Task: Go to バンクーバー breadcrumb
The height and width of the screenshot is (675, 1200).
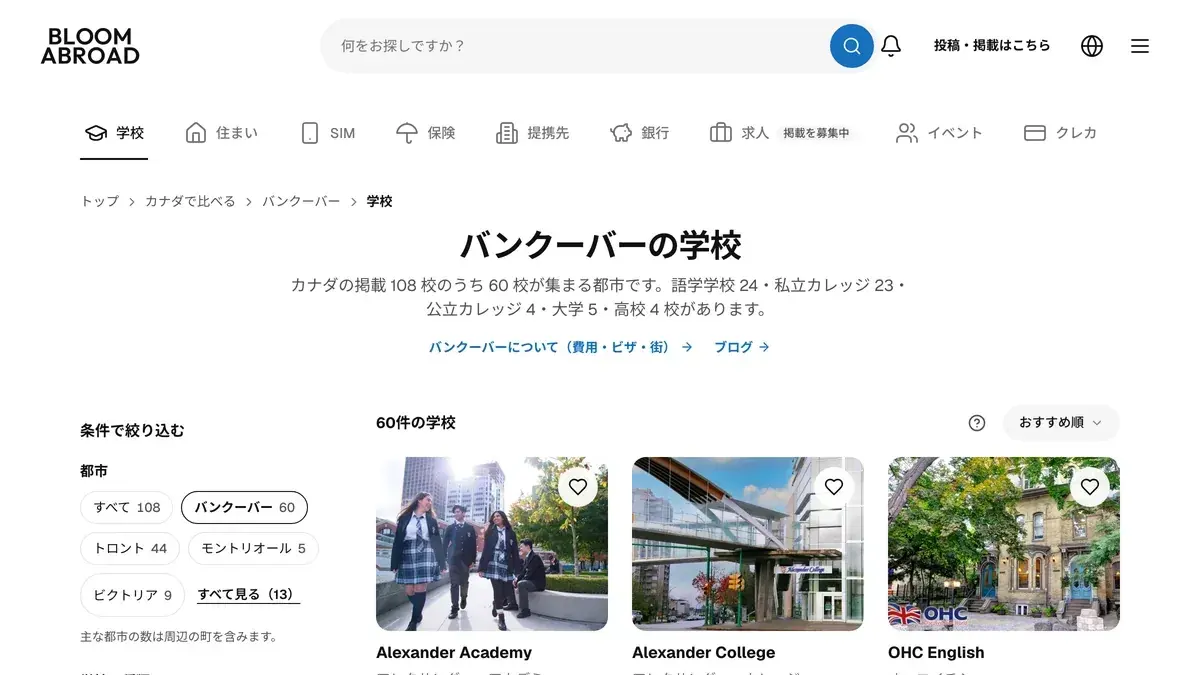Action: [x=301, y=201]
